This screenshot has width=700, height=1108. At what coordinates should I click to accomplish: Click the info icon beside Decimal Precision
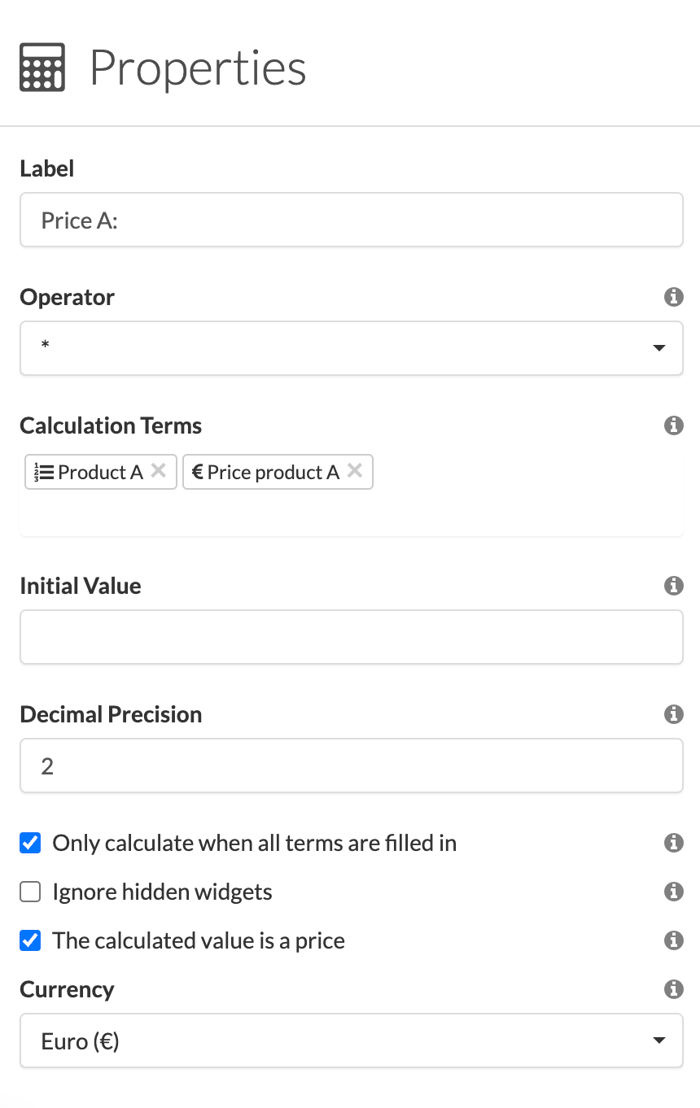[674, 714]
